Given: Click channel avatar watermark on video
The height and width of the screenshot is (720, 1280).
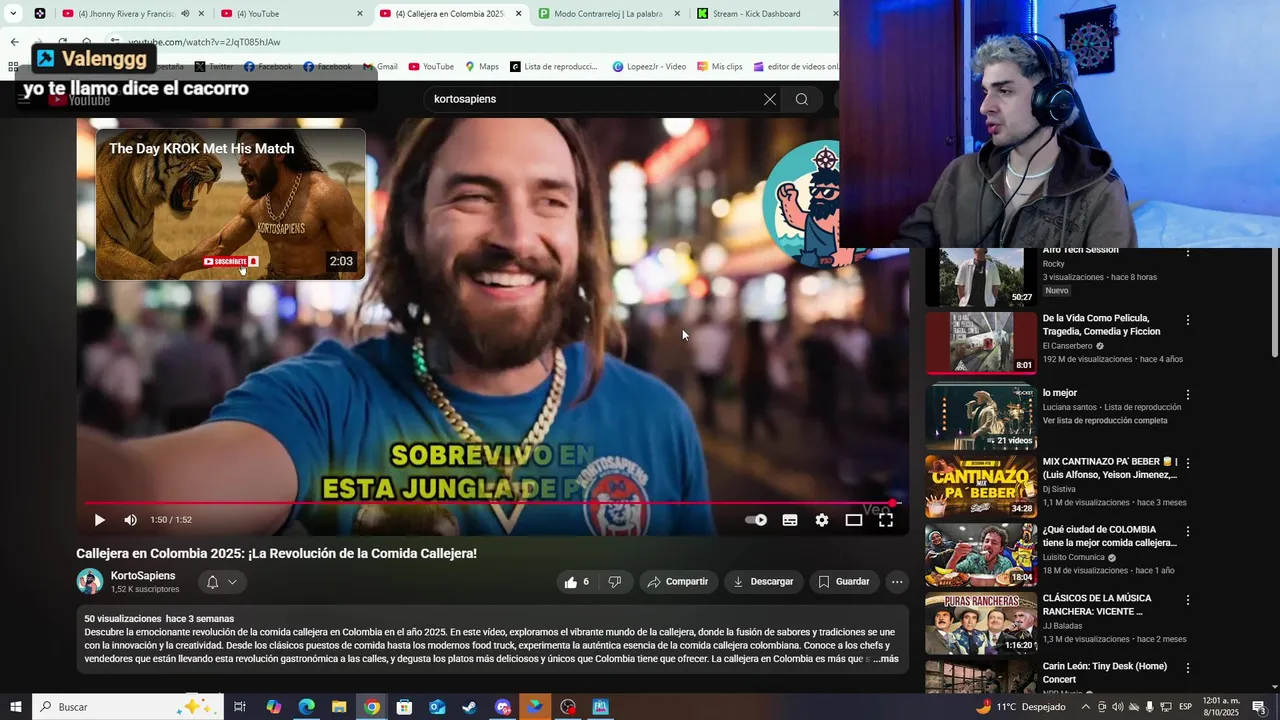Looking at the screenshot, I should (x=802, y=204).
